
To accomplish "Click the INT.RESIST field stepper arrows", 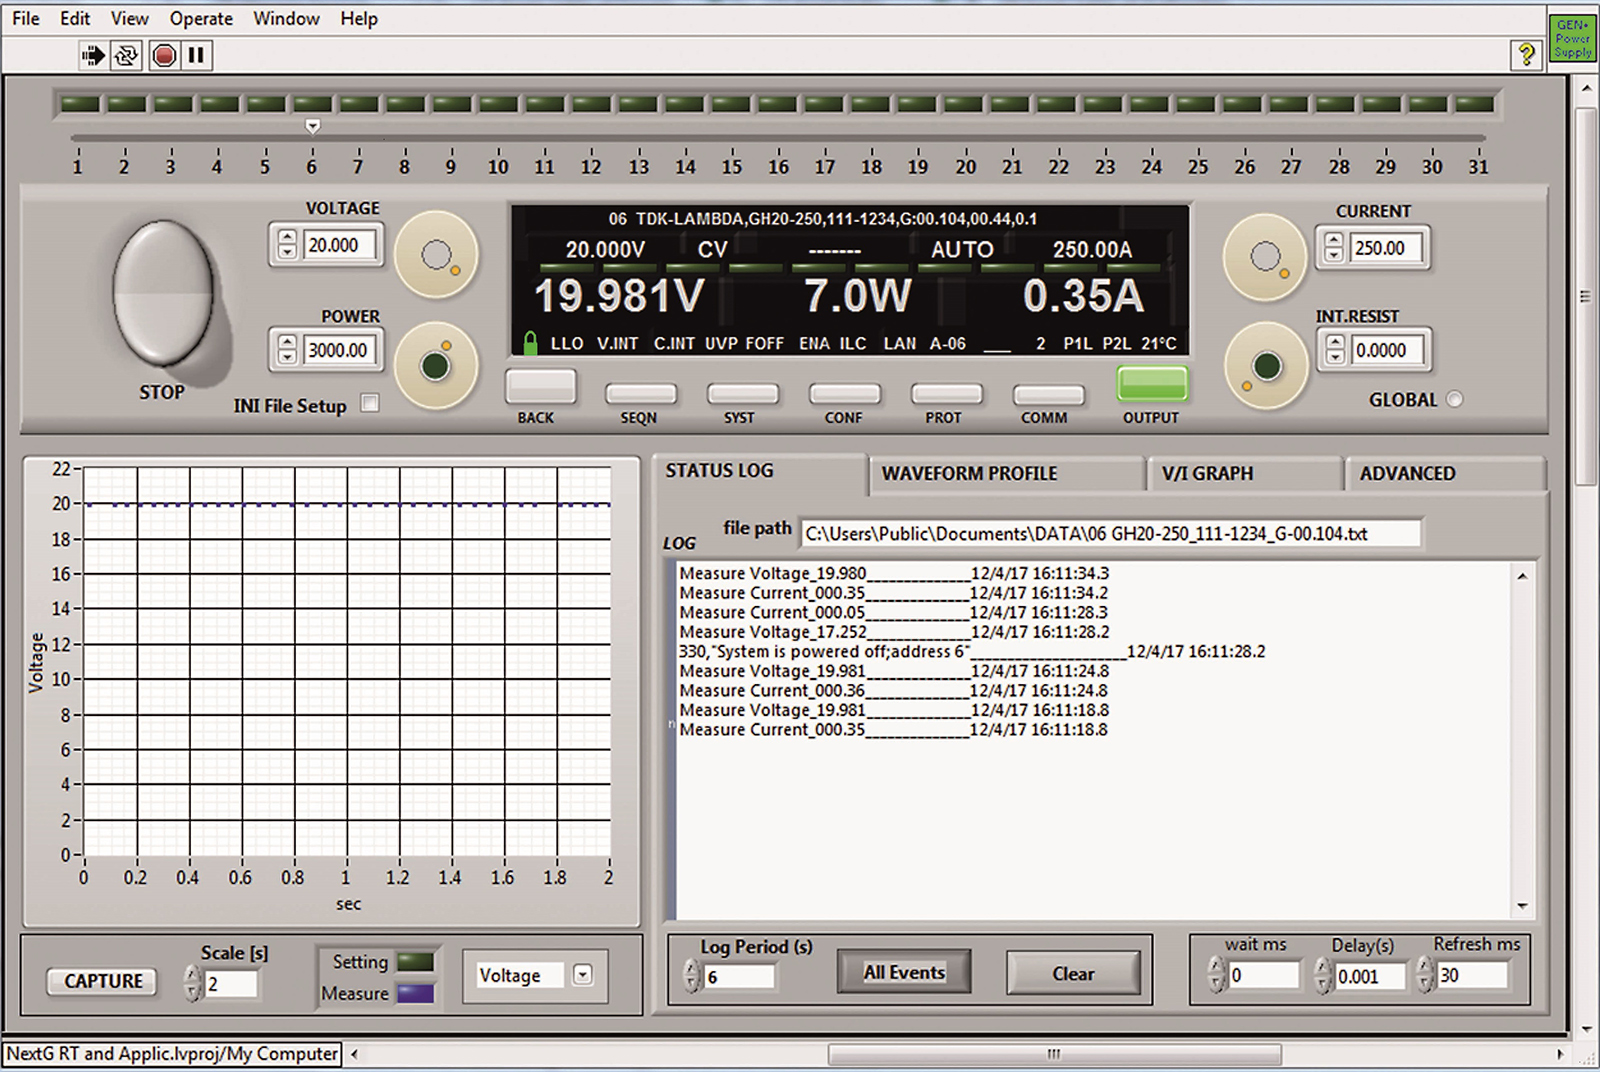I will click(1335, 350).
